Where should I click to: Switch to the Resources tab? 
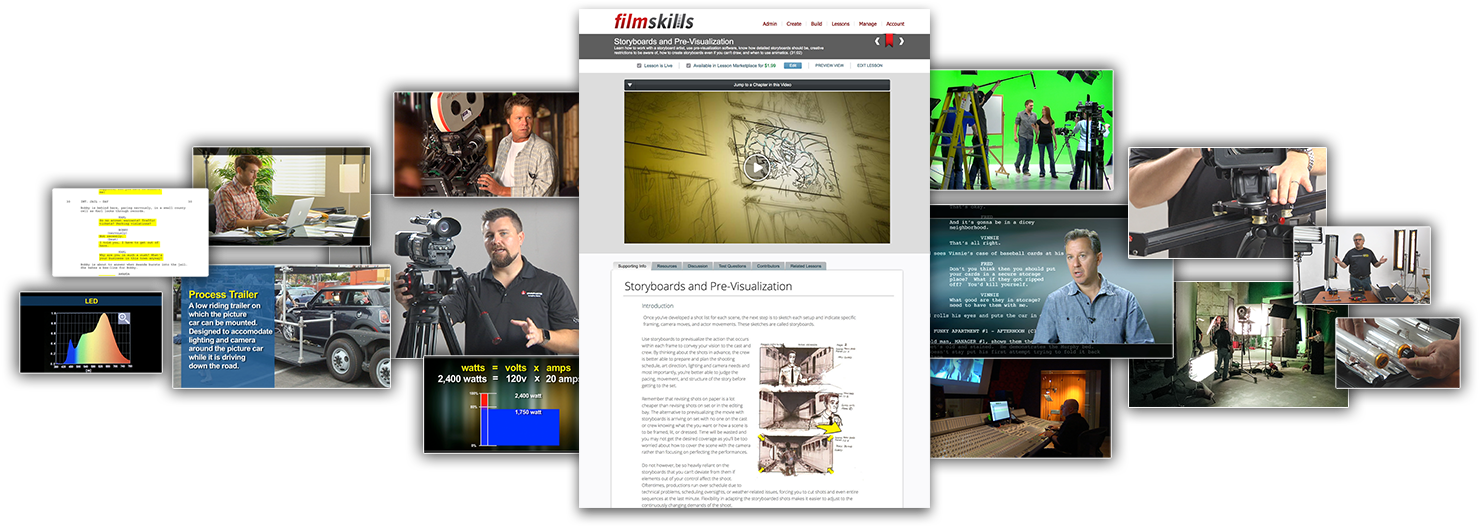click(x=667, y=266)
